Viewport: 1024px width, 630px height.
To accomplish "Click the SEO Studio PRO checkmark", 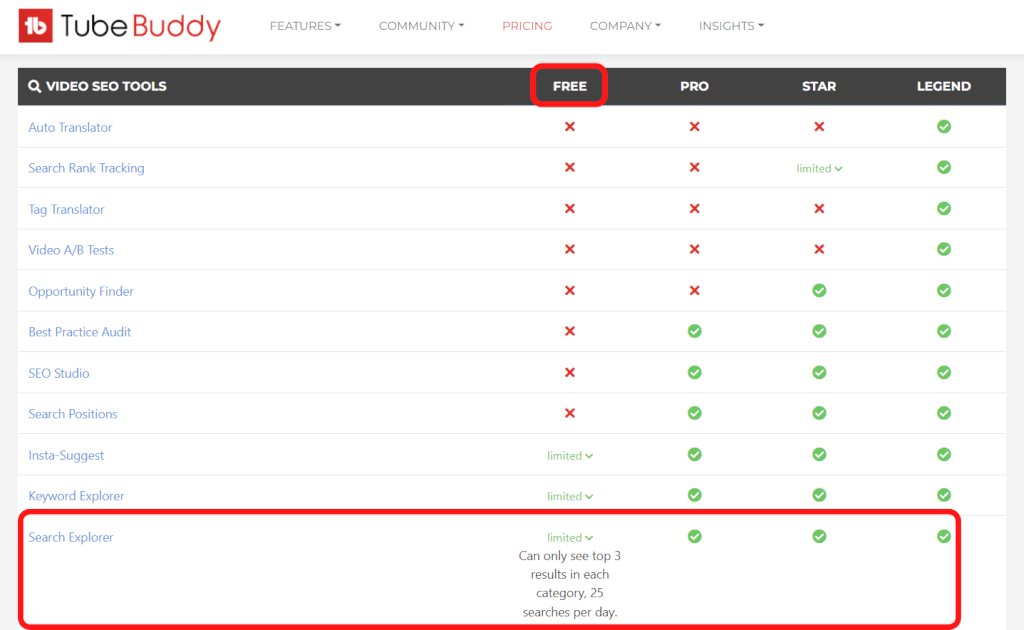I will (x=694, y=372).
